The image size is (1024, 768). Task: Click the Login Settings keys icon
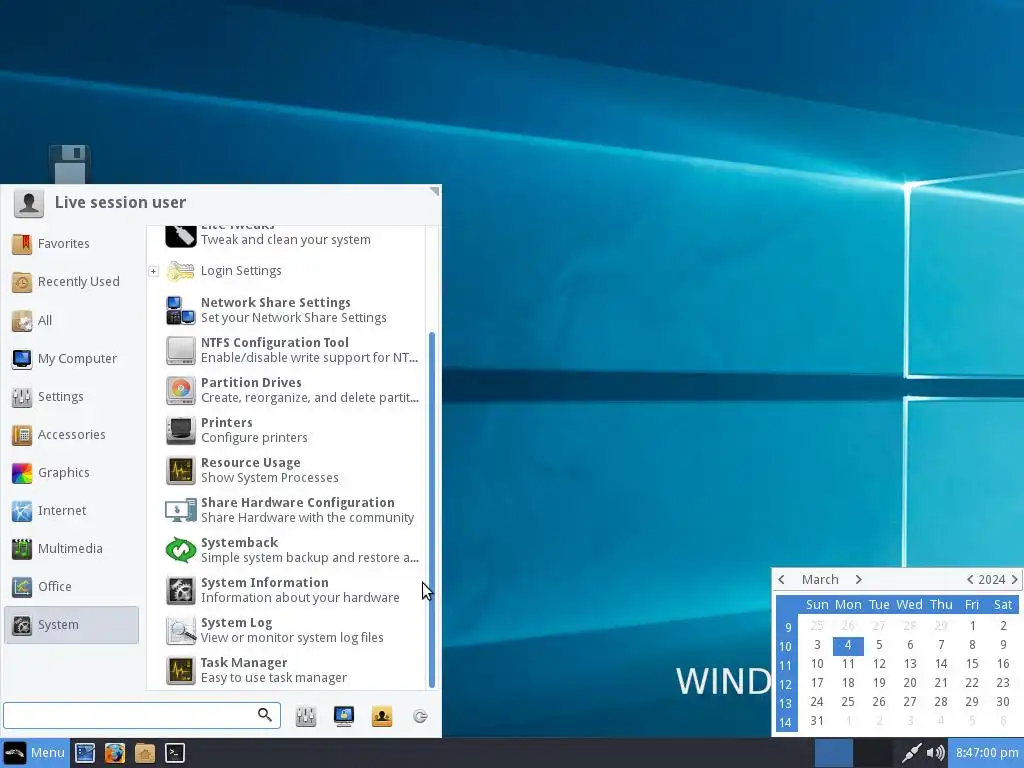point(180,271)
